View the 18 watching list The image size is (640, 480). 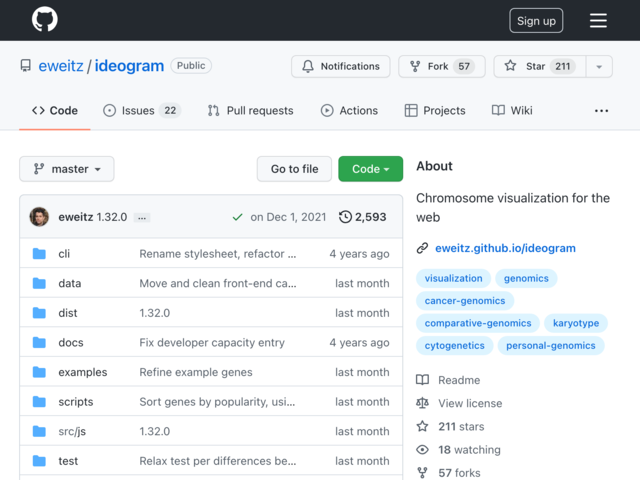click(458, 450)
